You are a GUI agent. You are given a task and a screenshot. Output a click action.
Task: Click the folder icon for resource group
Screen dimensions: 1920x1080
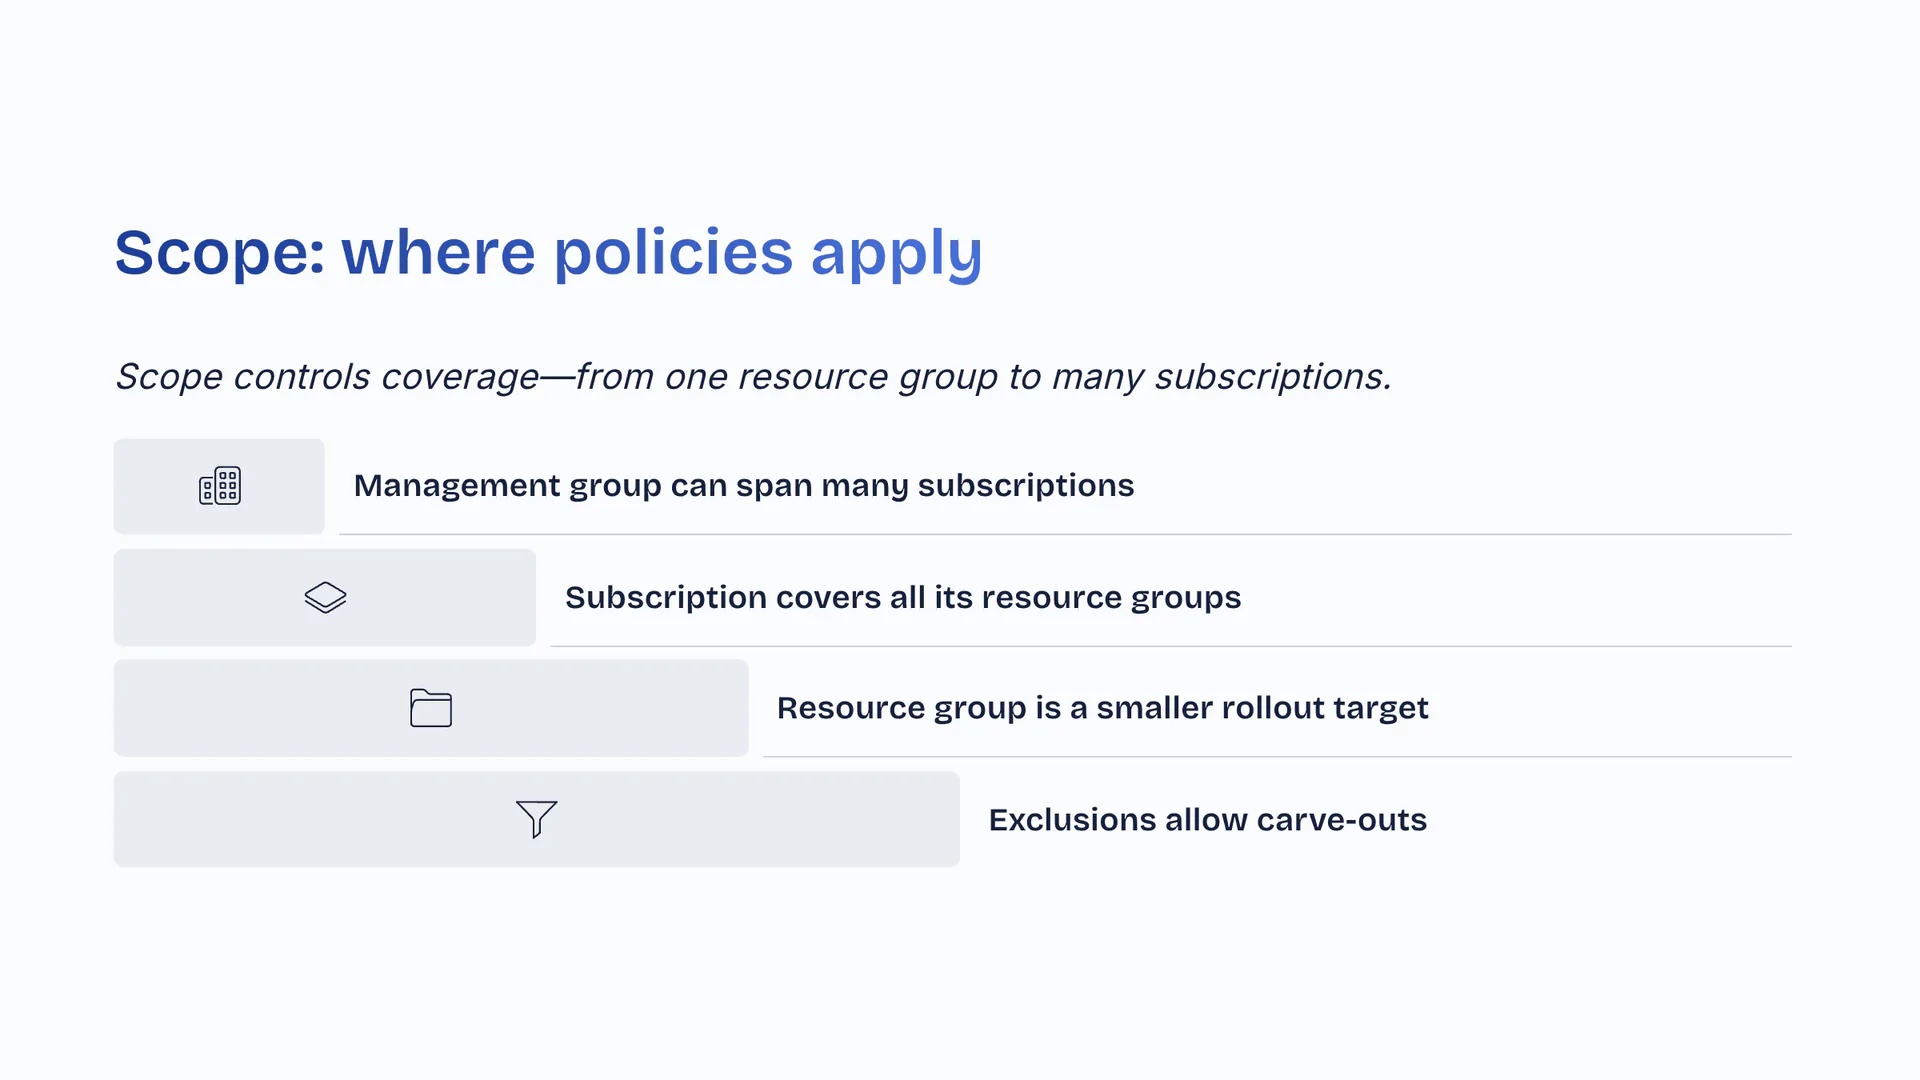pos(431,708)
